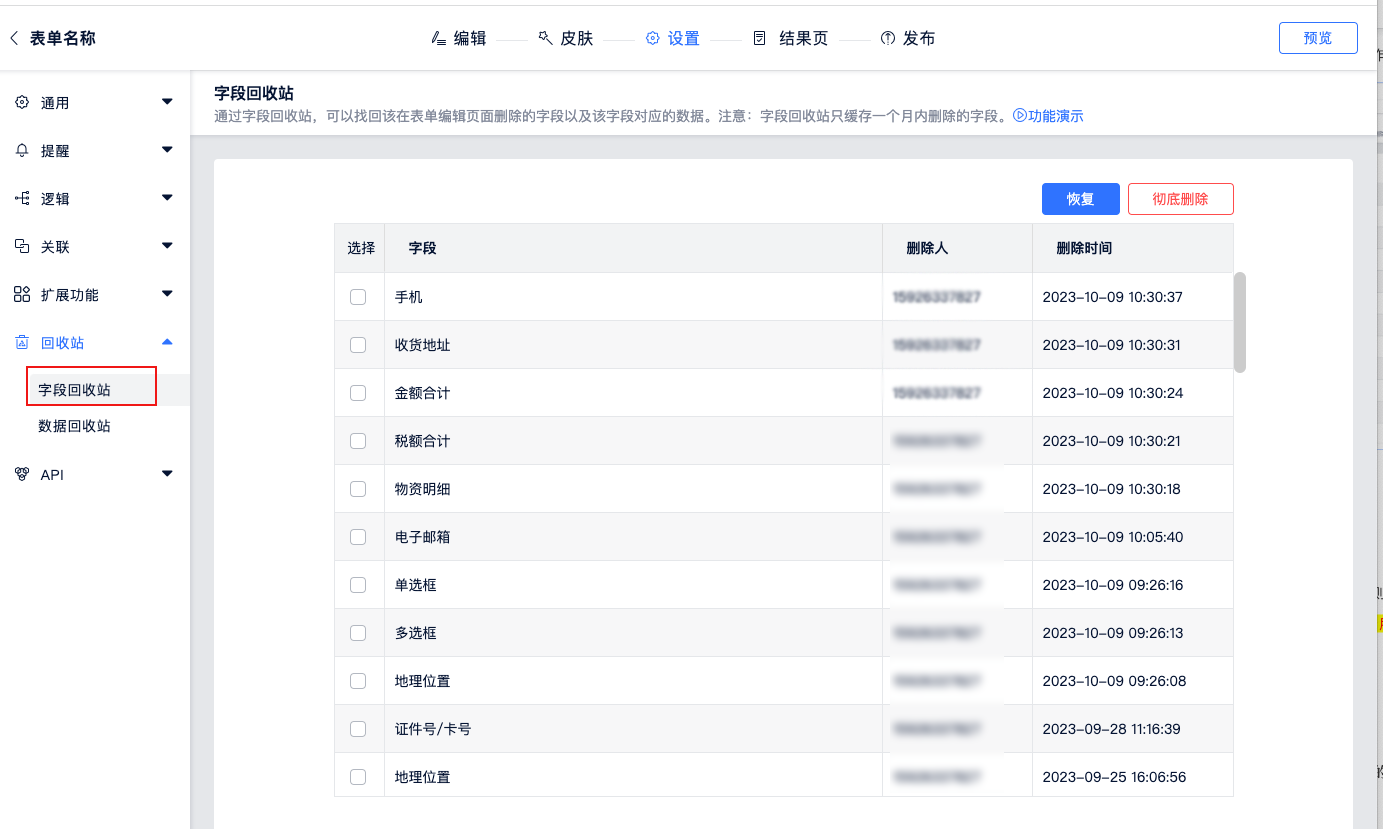The height and width of the screenshot is (829, 1383).
Task: Open the 功能演示 link
Action: pos(1049,116)
